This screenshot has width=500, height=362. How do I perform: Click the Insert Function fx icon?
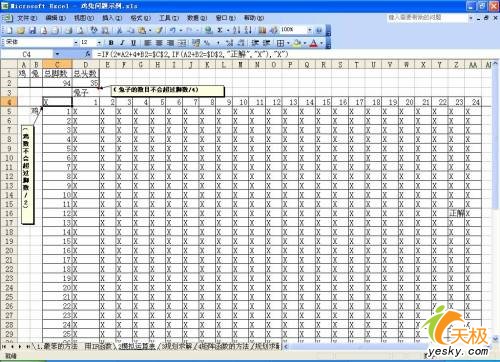coord(88,53)
